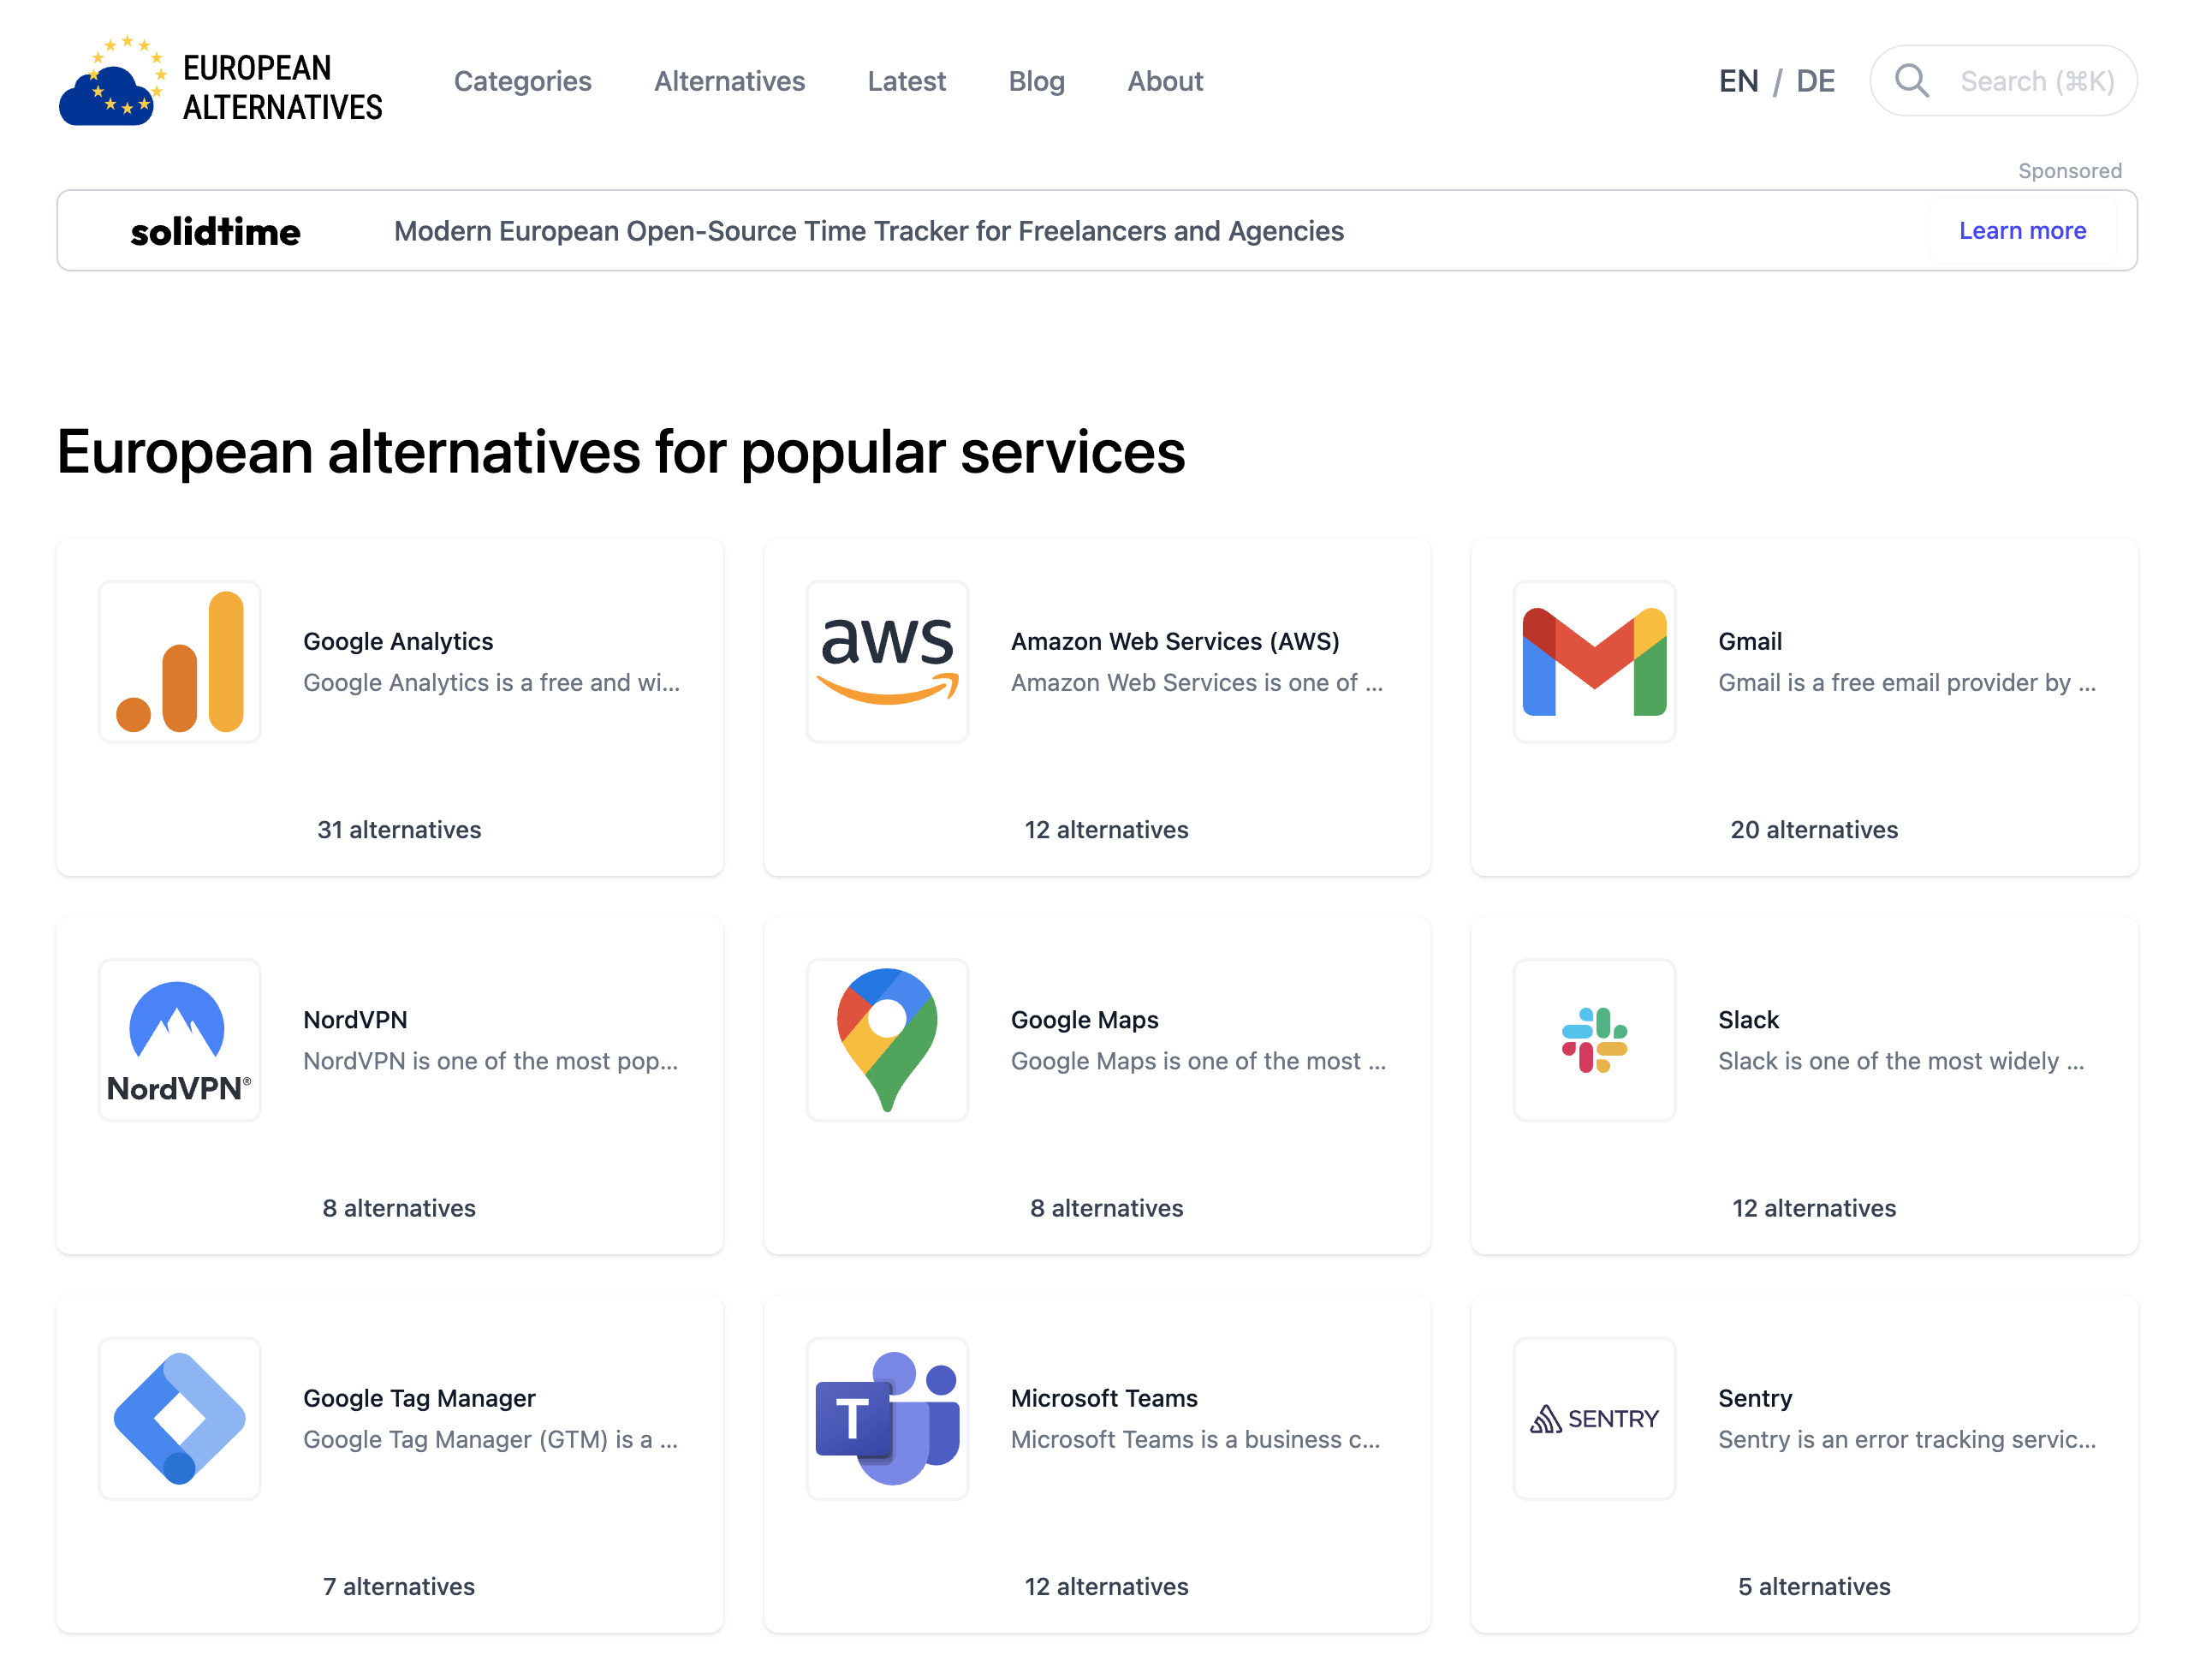Click Learn more on solidtime banner

pos(2022,231)
